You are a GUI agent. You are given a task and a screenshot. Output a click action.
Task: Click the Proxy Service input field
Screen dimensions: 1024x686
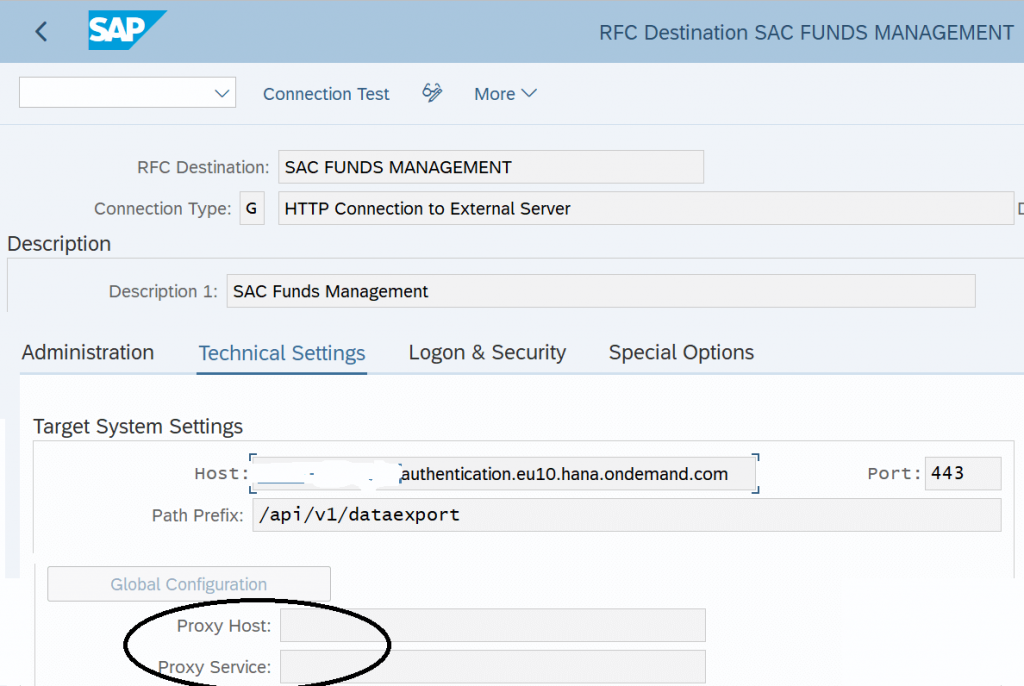[490, 666]
